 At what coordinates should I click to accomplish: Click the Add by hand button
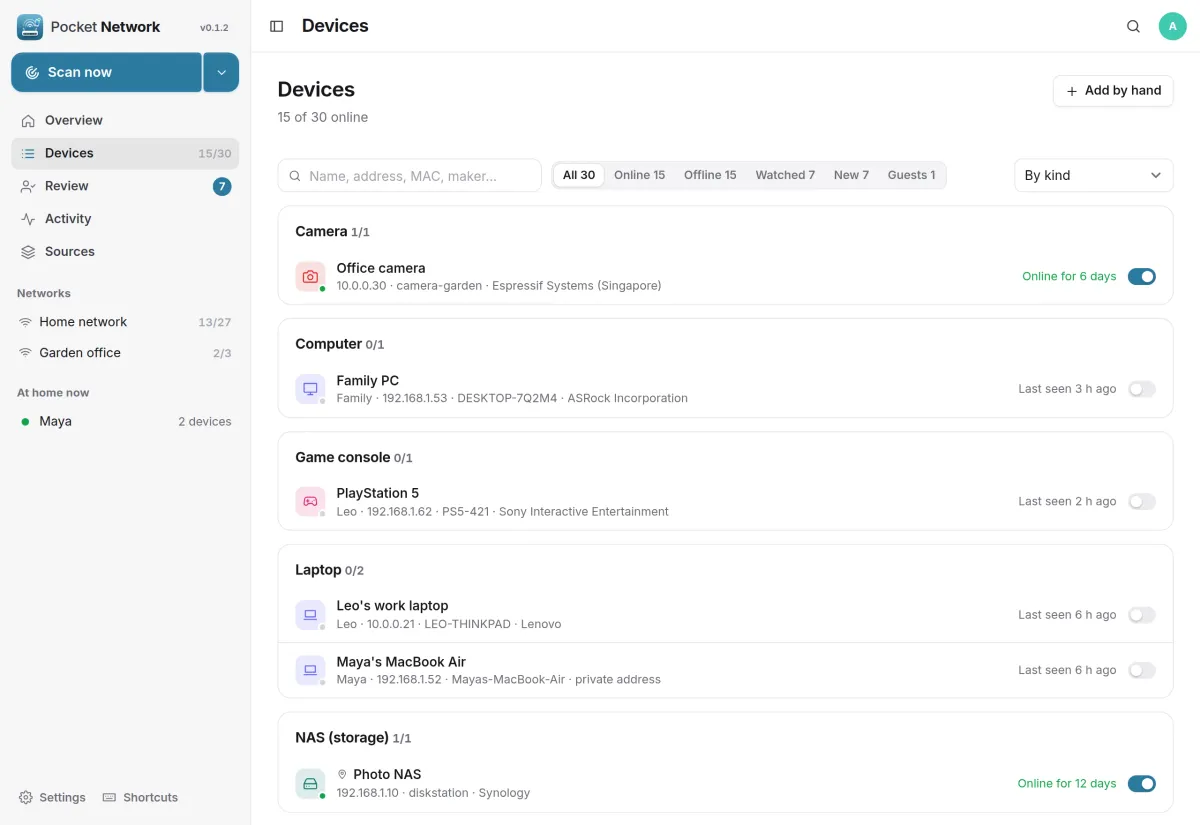[x=1113, y=91]
